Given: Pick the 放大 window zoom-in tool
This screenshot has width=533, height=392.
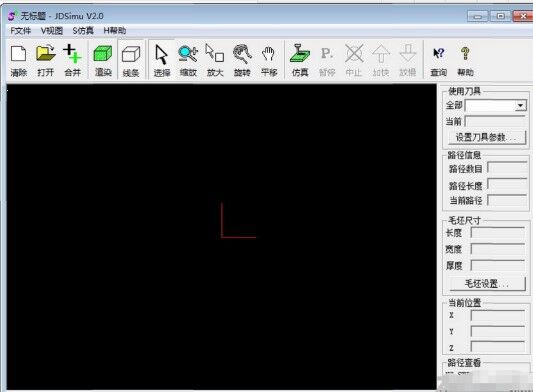Looking at the screenshot, I should coord(215,60).
